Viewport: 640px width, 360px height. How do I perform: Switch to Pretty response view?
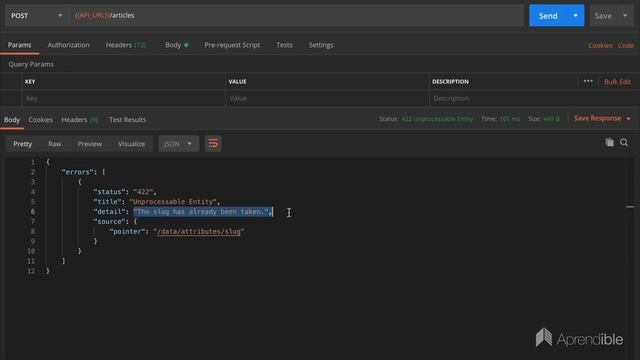pos(22,144)
